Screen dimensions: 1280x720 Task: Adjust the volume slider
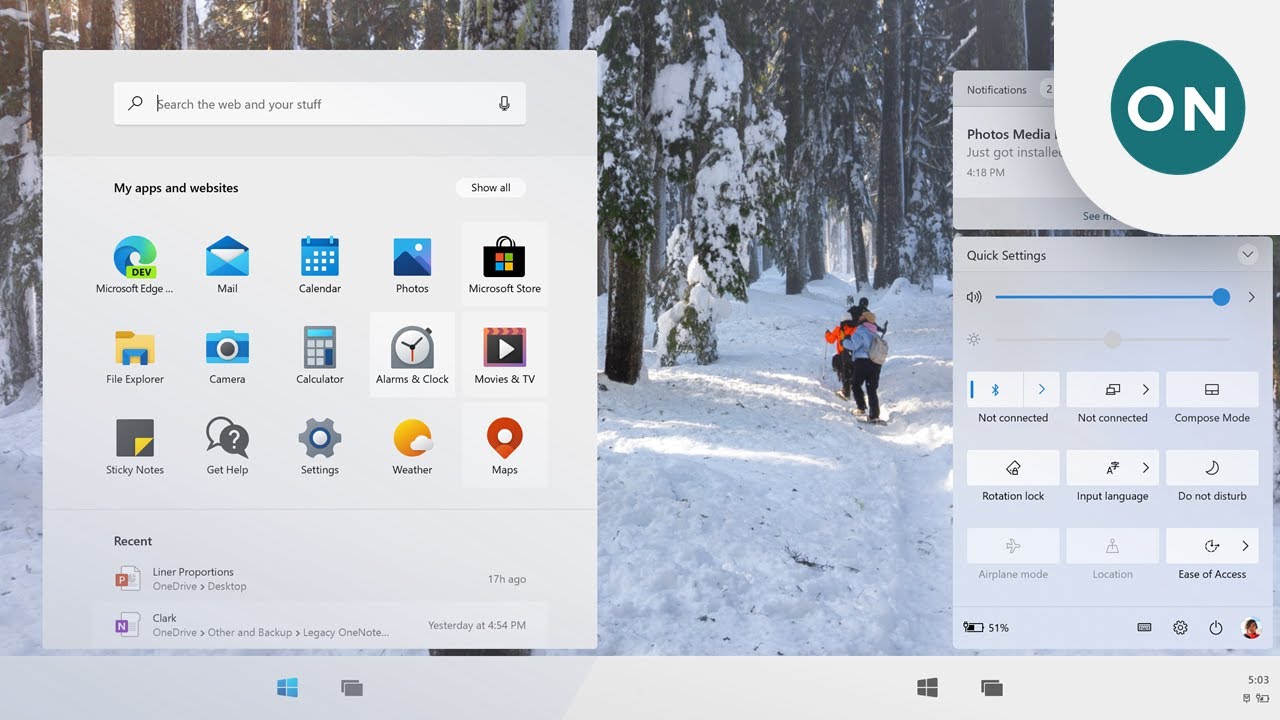click(1112, 297)
